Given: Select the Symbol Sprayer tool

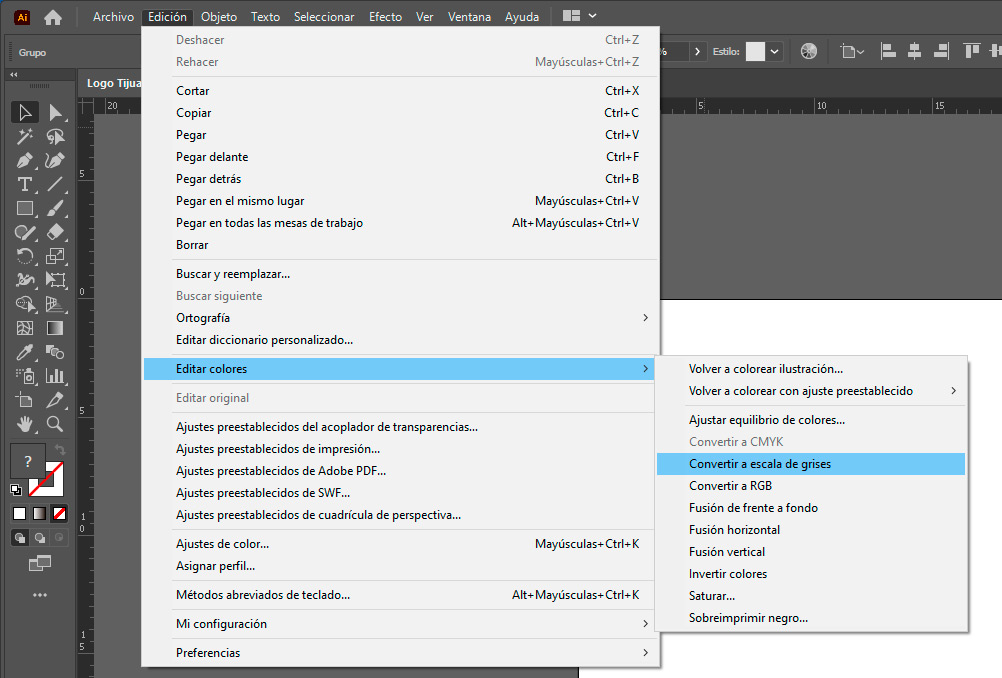Looking at the screenshot, I should pos(25,376).
